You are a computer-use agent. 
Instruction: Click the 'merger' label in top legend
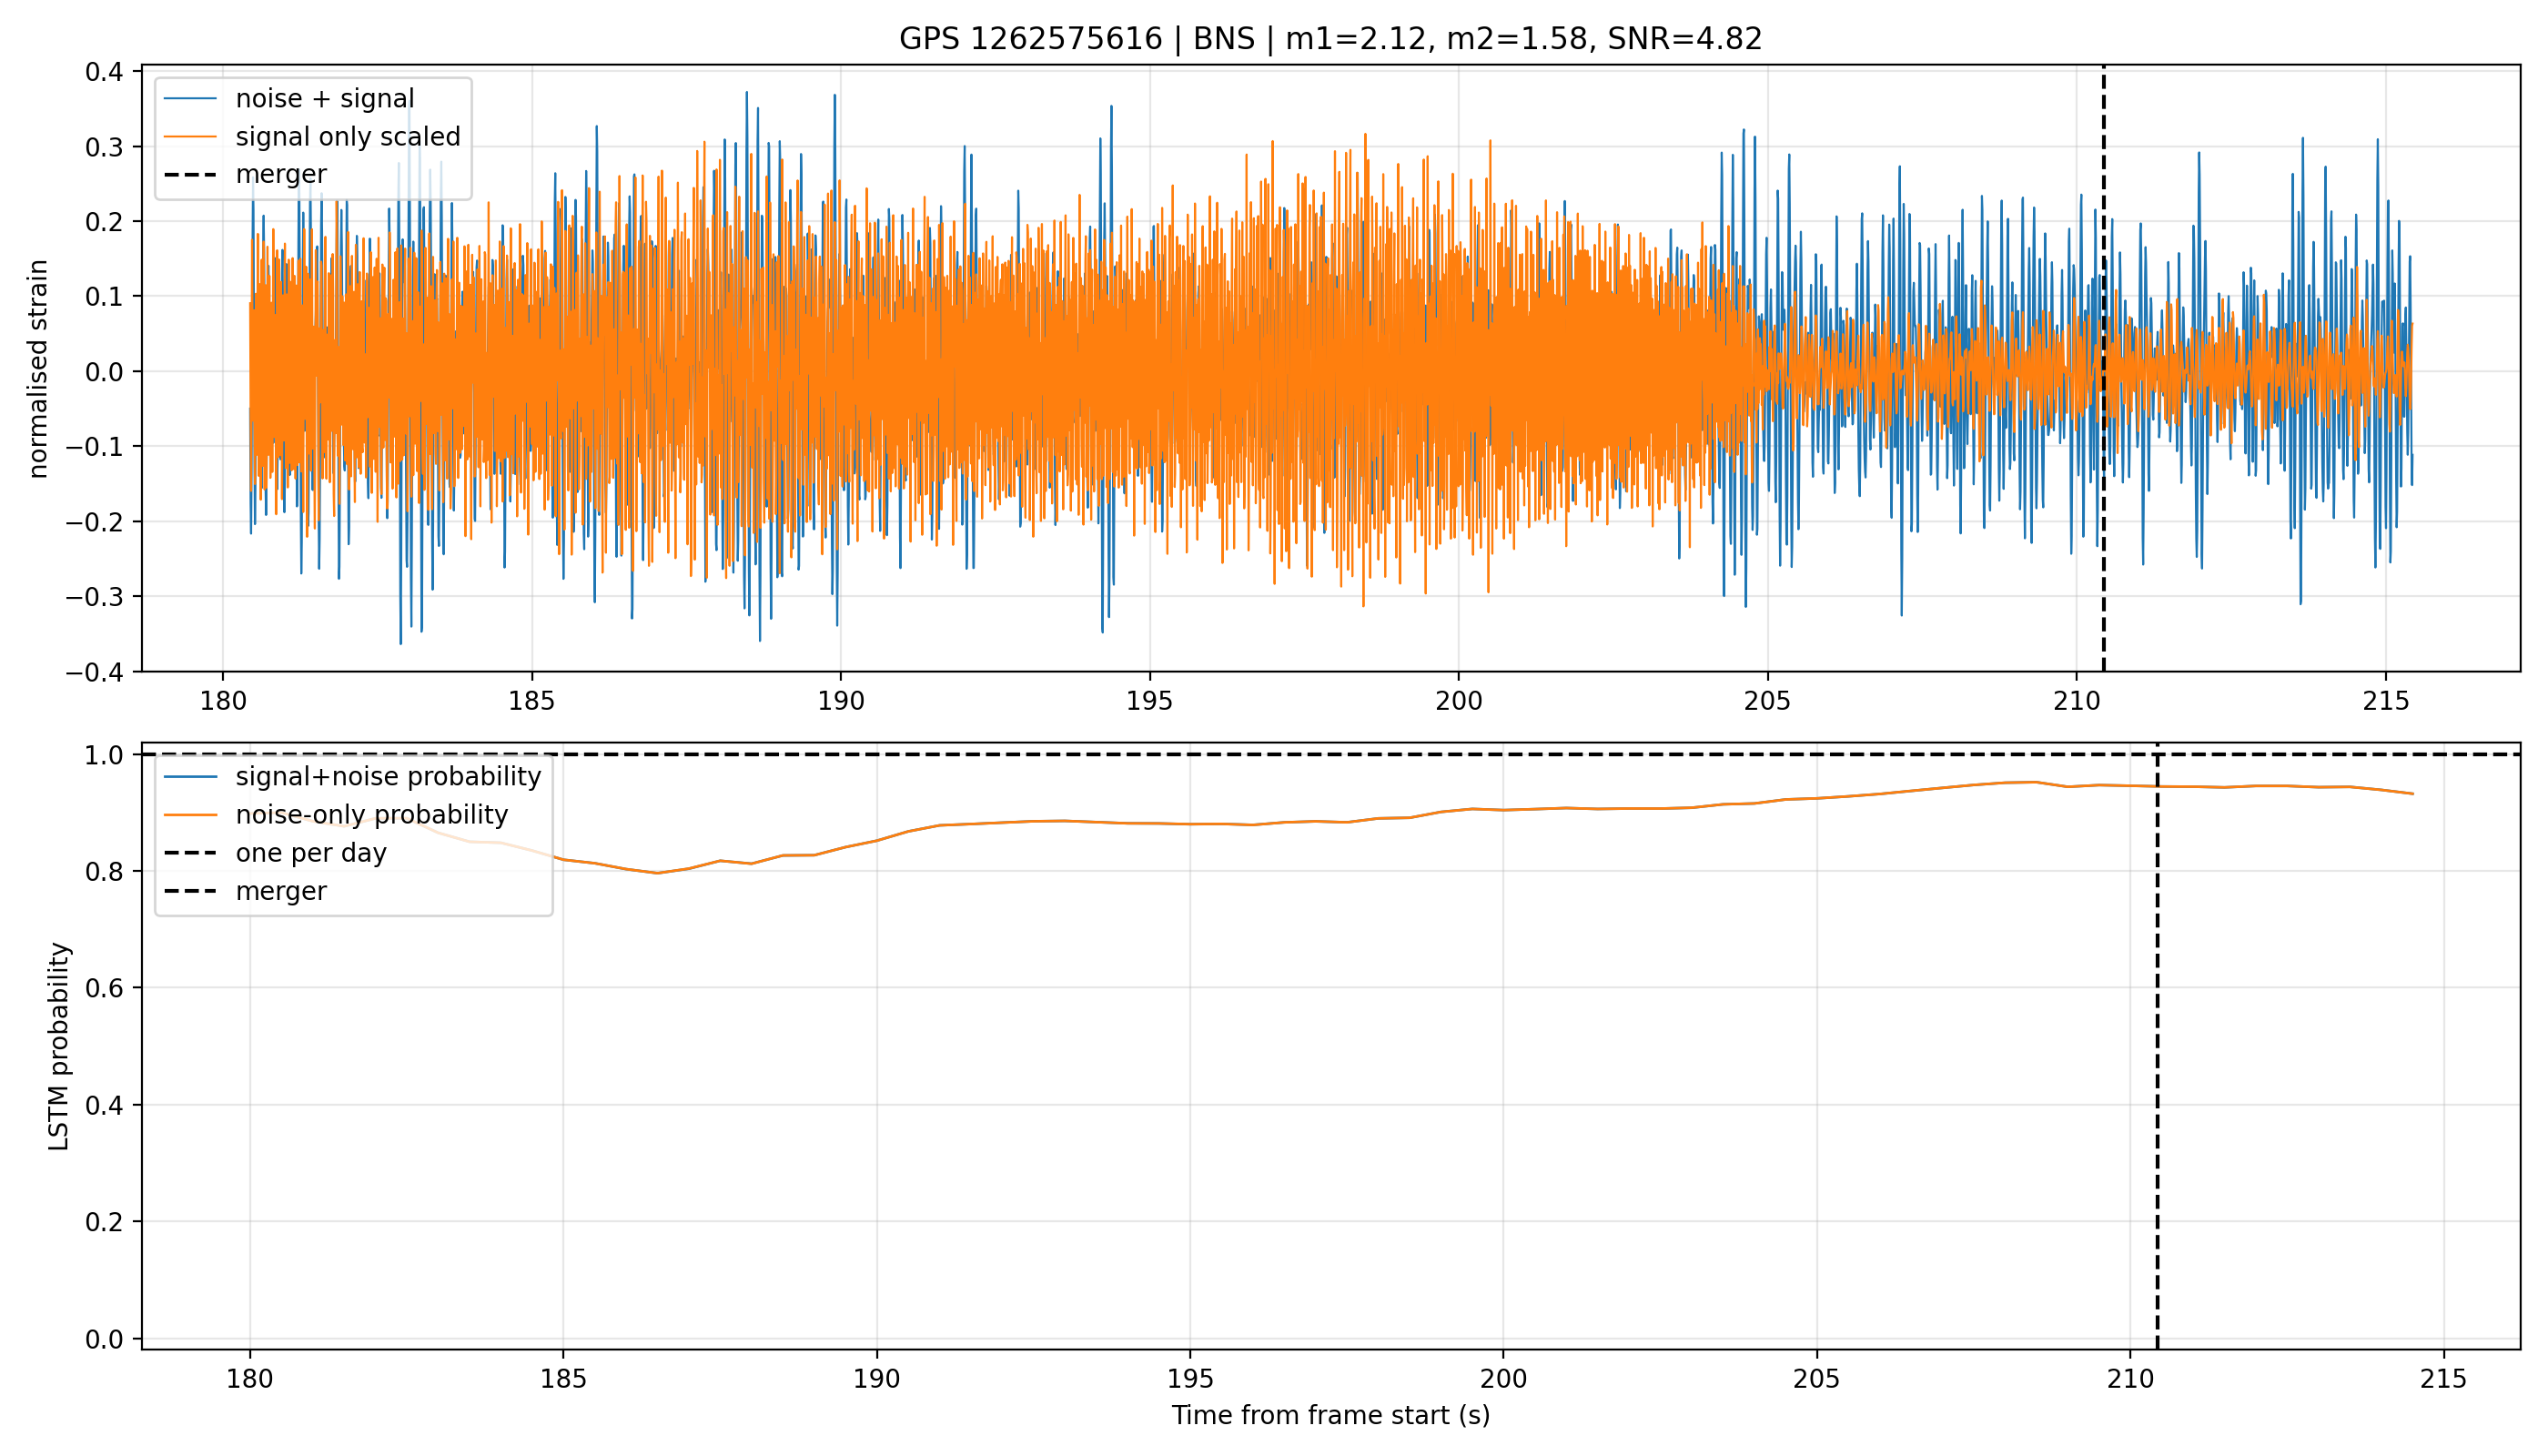pyautogui.click(x=281, y=174)
